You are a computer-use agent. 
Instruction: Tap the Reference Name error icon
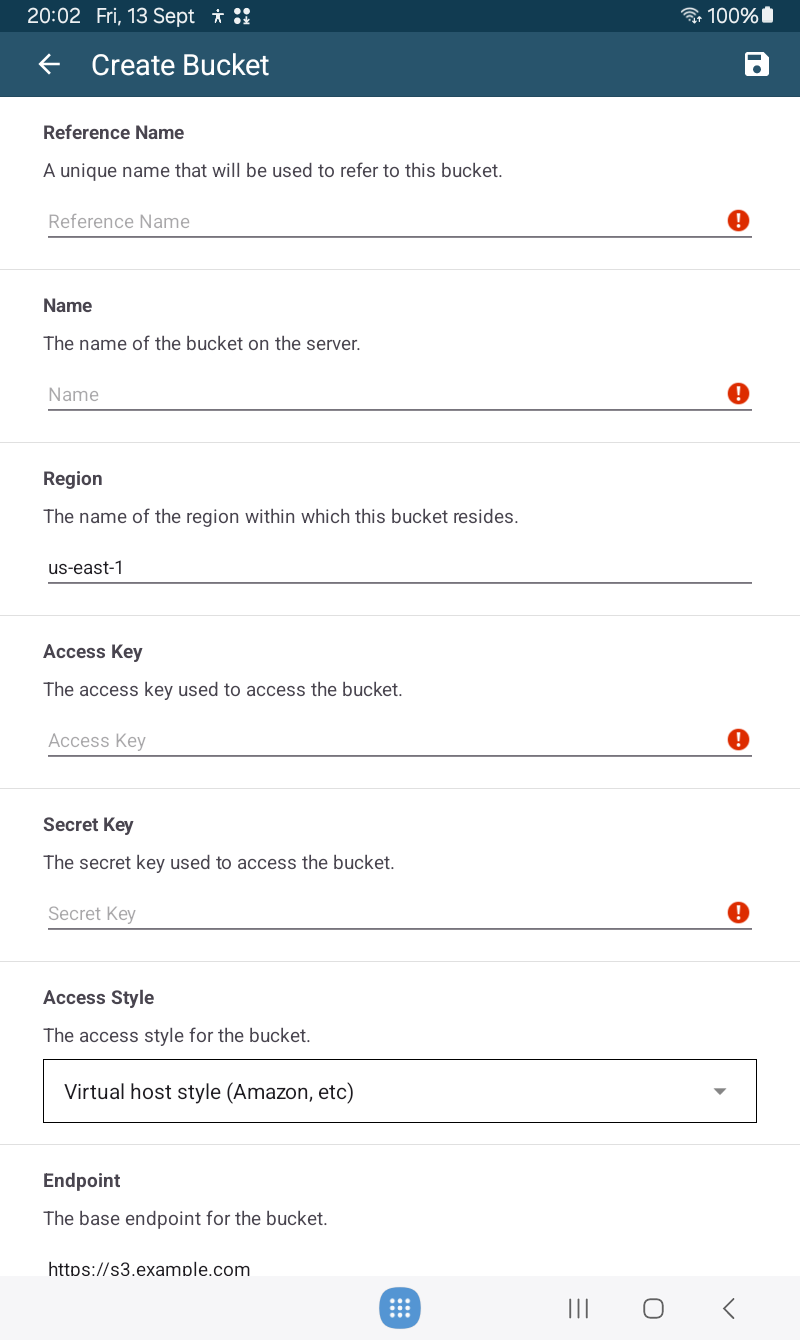pyautogui.click(x=738, y=221)
